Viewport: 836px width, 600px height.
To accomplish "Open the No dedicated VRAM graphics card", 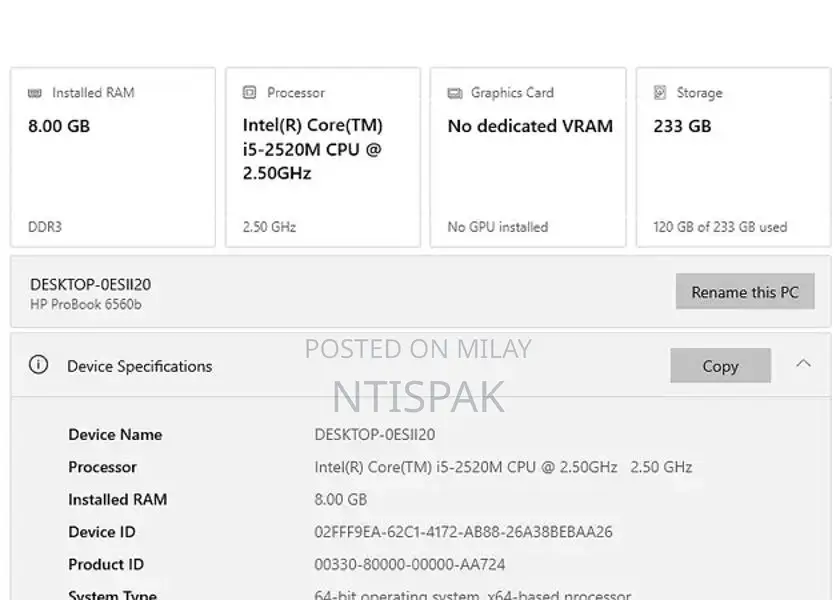I will [529, 157].
